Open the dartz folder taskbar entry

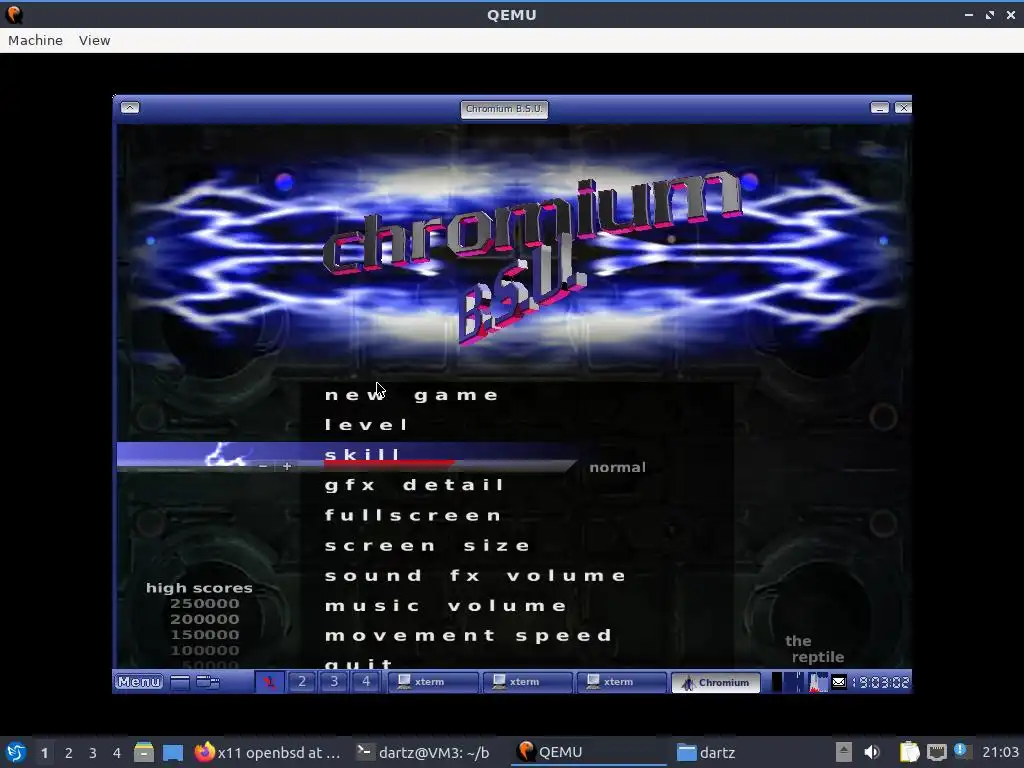[707, 752]
